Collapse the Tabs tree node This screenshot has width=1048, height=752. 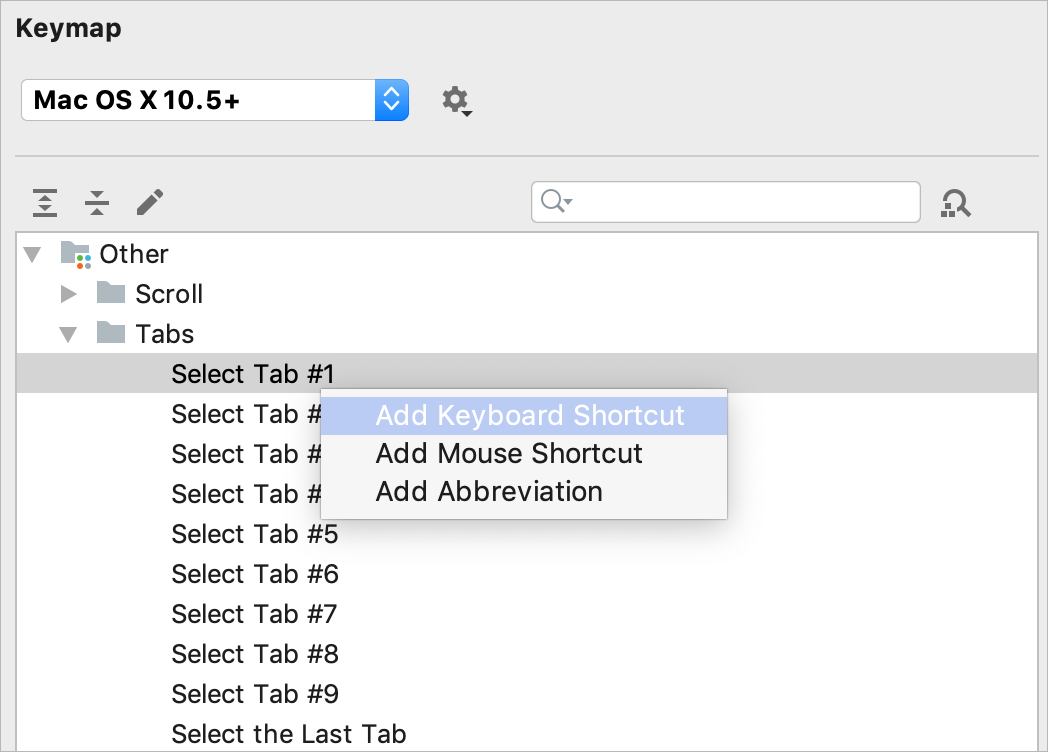click(68, 334)
